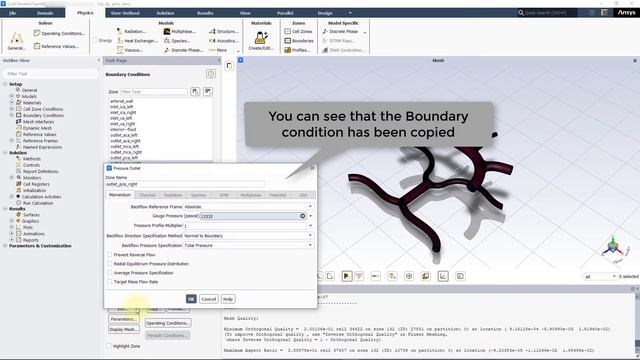640x360 pixels.
Task: Enable Prevent Reverse Flow
Action: 109,255
